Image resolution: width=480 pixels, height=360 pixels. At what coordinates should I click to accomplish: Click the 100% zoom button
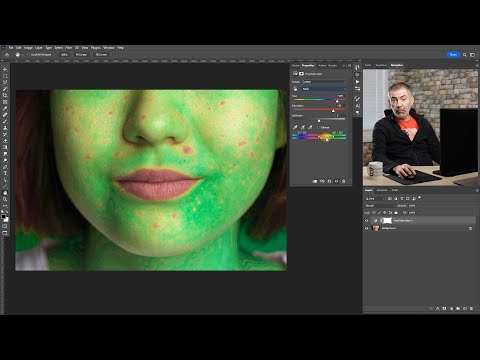(64, 55)
